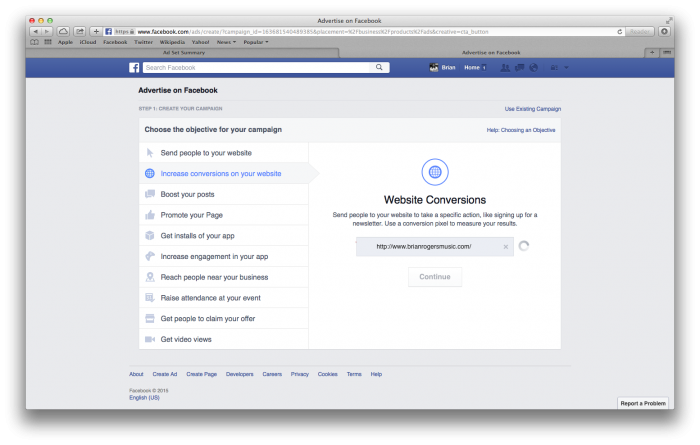This screenshot has width=700, height=445.
Task: Select Get video views objective
Action: [224, 339]
